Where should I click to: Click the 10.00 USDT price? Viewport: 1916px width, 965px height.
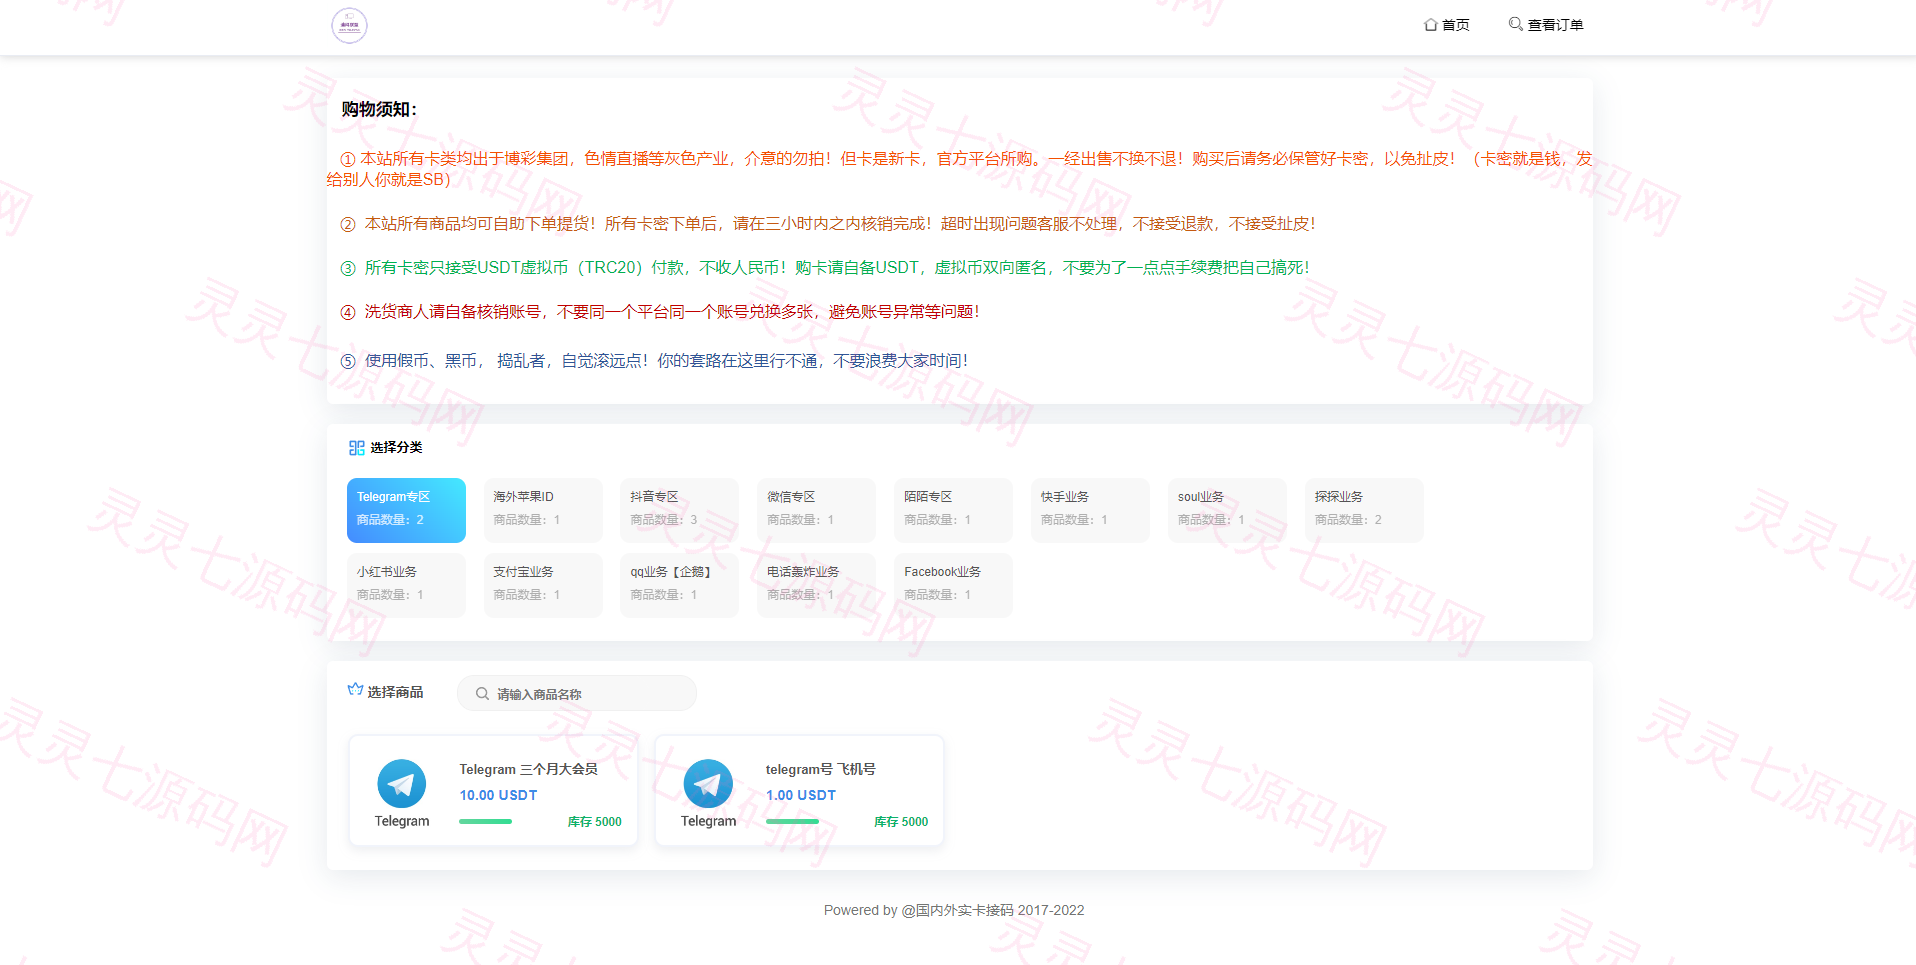pos(498,795)
